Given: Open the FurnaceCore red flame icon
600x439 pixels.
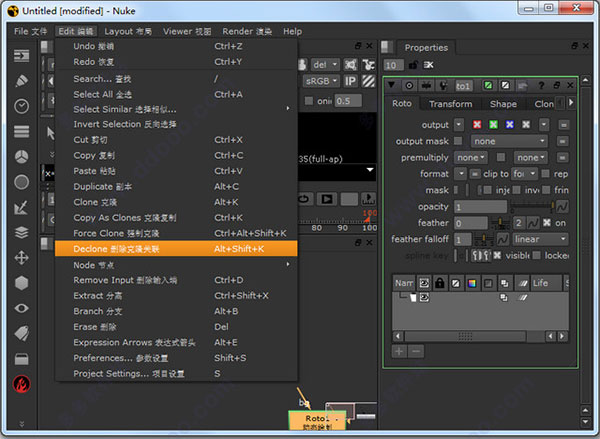Looking at the screenshot, I should [x=21, y=384].
